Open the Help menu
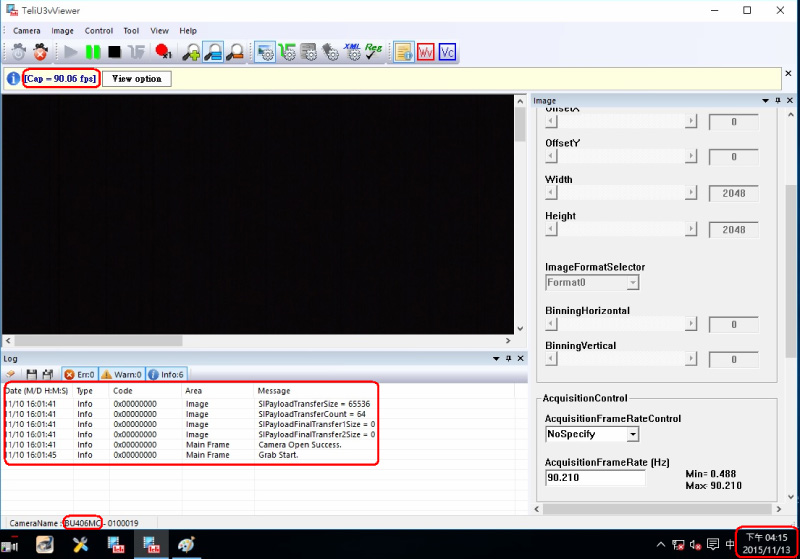 [188, 31]
